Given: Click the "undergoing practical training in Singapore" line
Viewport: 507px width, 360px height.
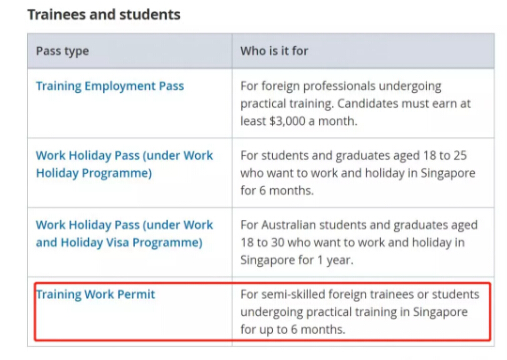Looking at the screenshot, I should (354, 312).
